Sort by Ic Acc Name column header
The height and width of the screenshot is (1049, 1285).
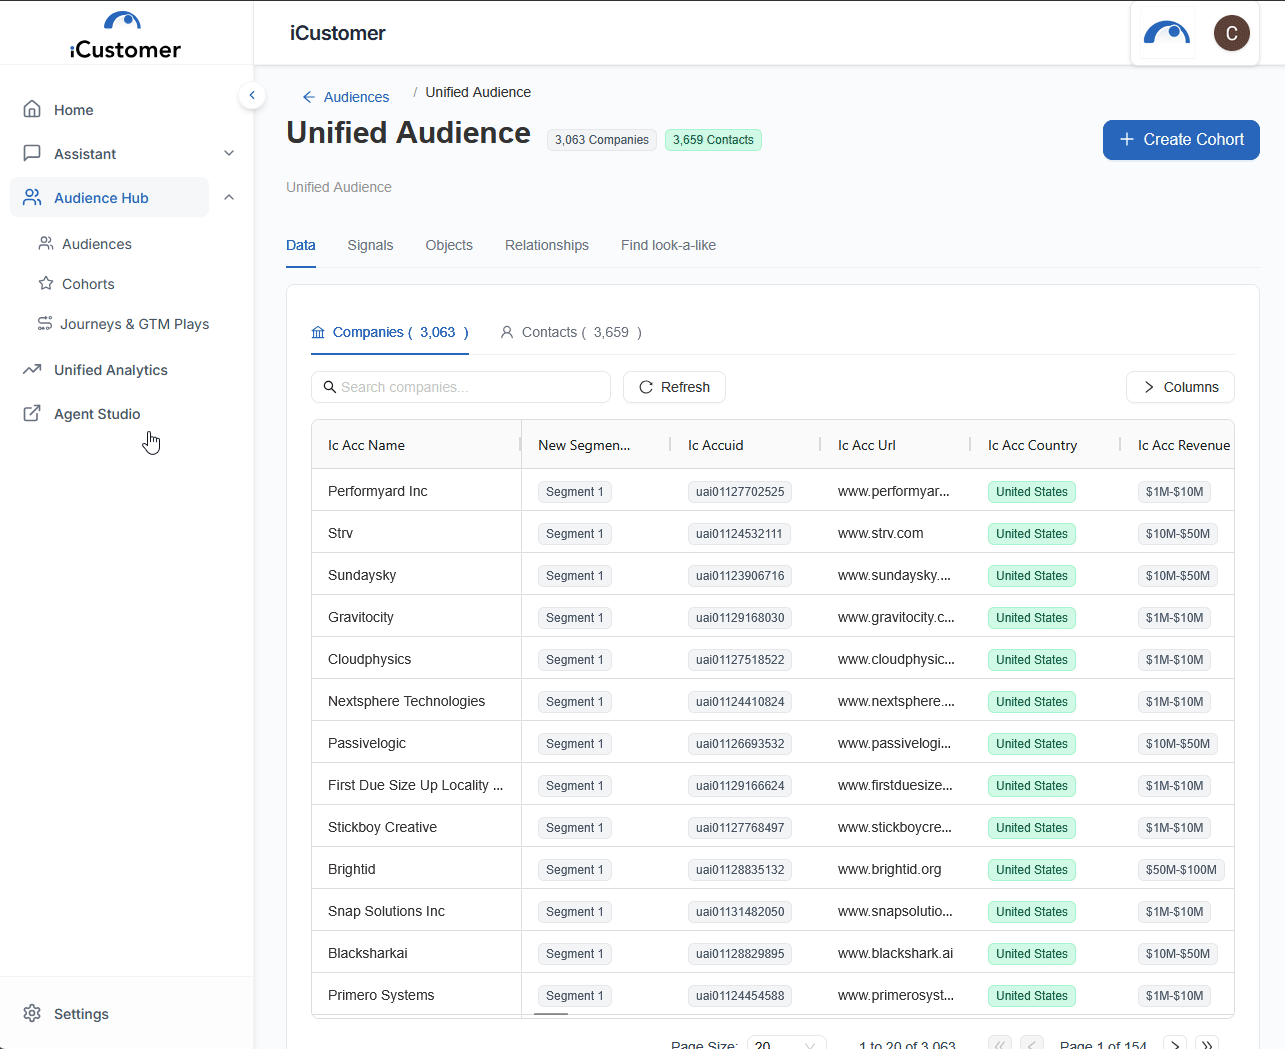[366, 445]
